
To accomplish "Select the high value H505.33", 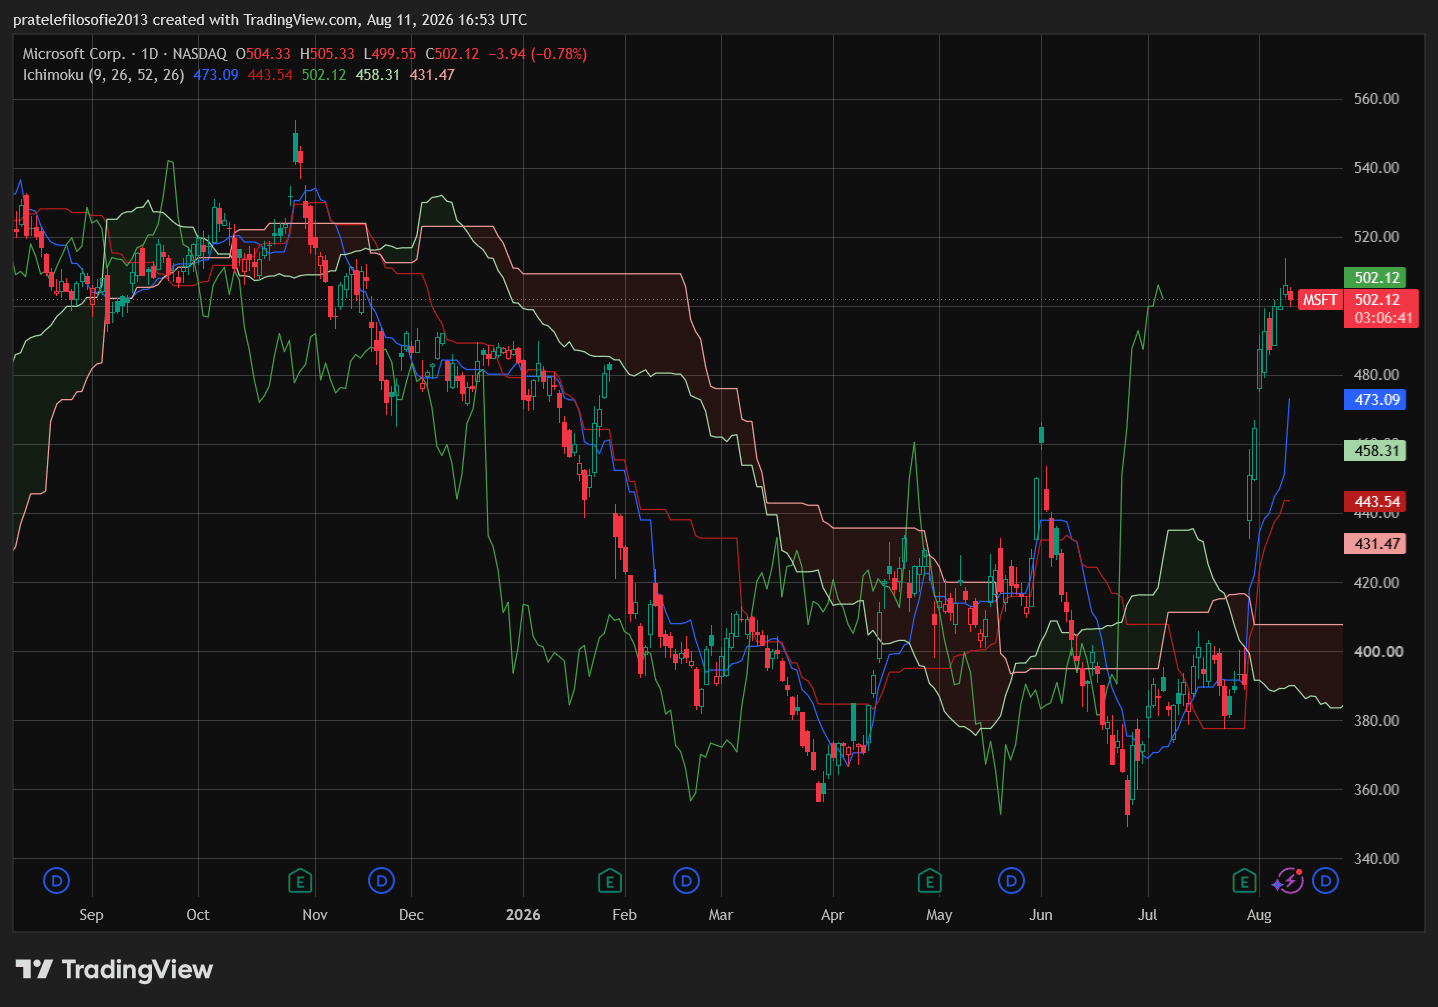I will pyautogui.click(x=327, y=54).
